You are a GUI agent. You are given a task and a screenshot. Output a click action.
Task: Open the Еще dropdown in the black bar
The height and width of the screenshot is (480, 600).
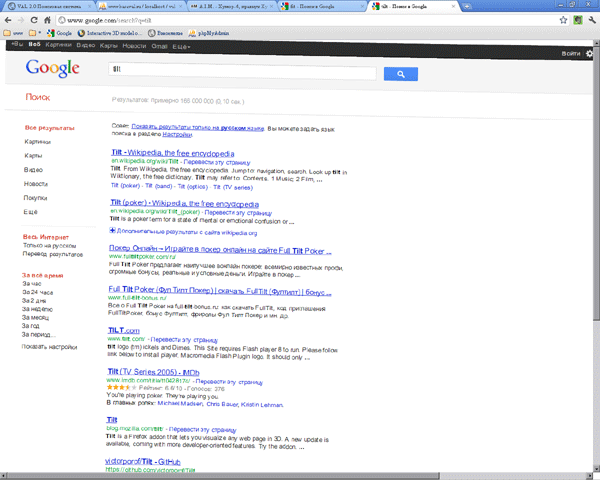click(181, 47)
